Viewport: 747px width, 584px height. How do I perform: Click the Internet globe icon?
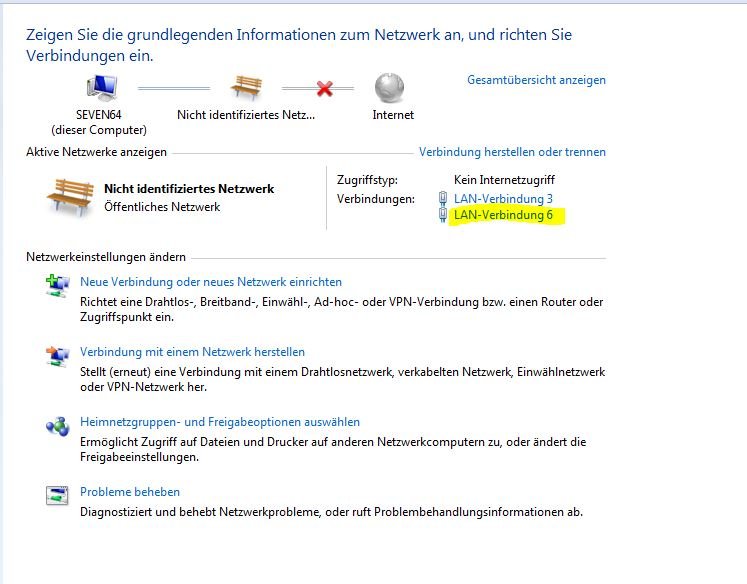coord(389,88)
